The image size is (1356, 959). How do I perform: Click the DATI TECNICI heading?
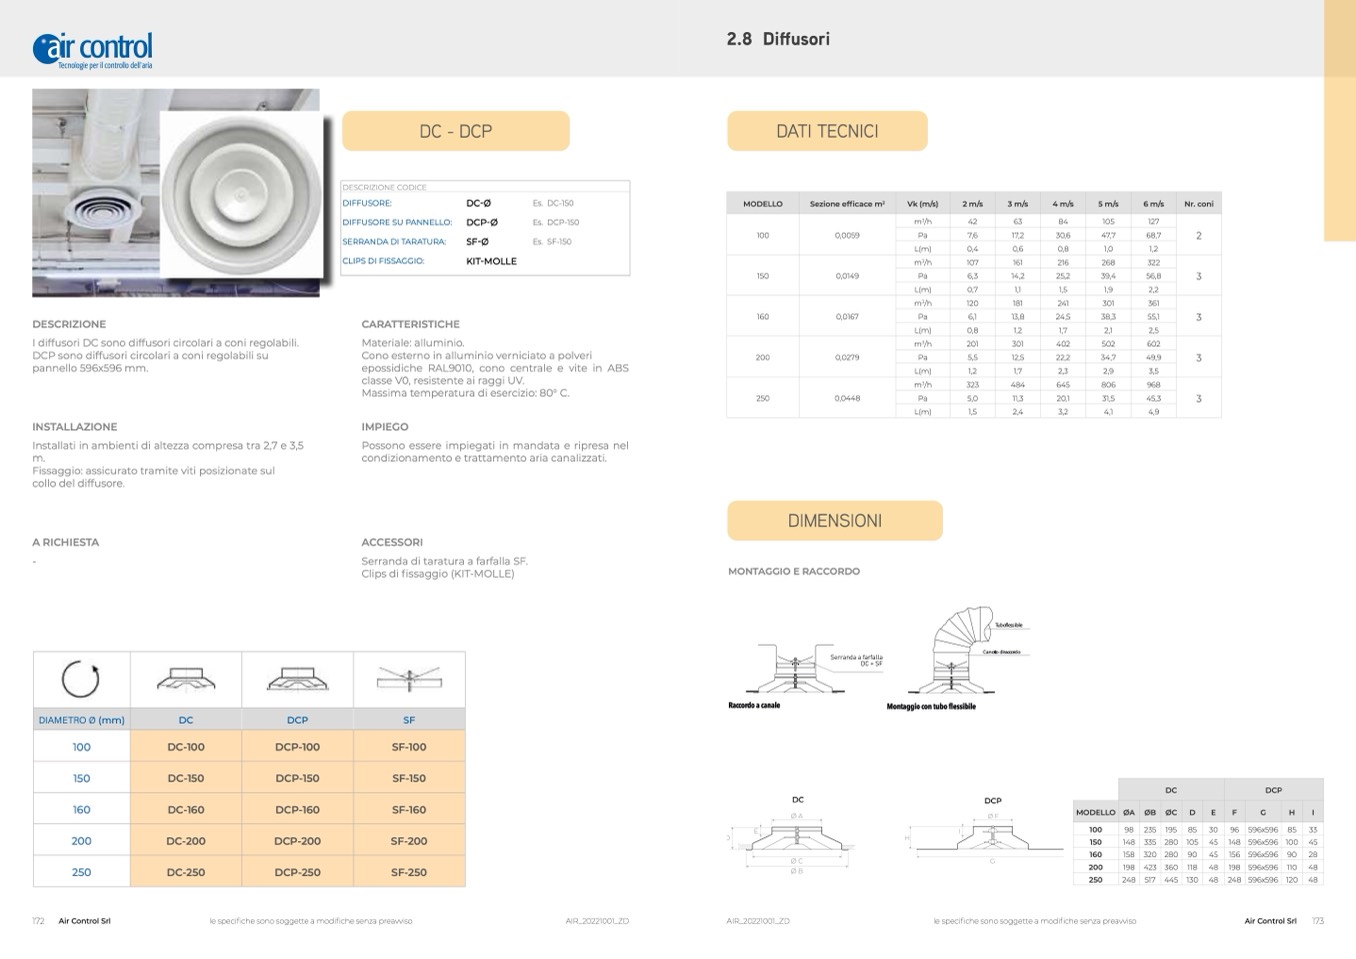click(x=827, y=131)
